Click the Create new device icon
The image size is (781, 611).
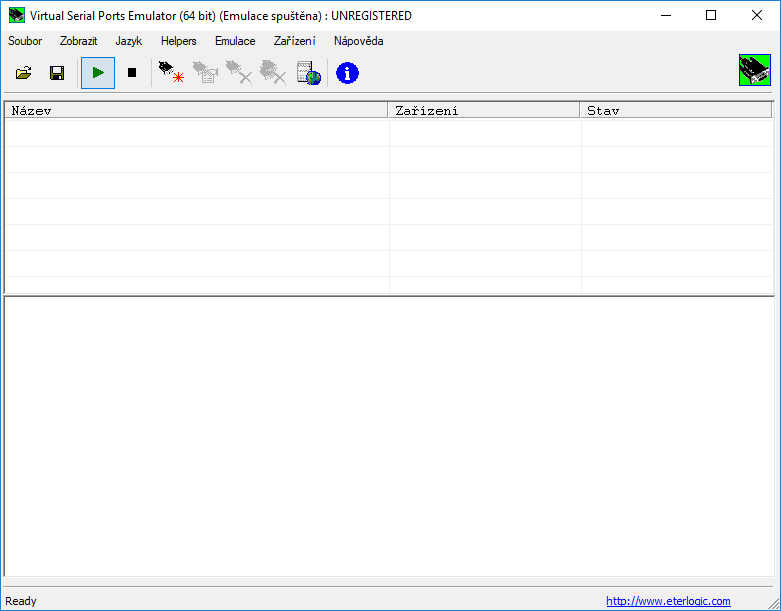(x=171, y=73)
